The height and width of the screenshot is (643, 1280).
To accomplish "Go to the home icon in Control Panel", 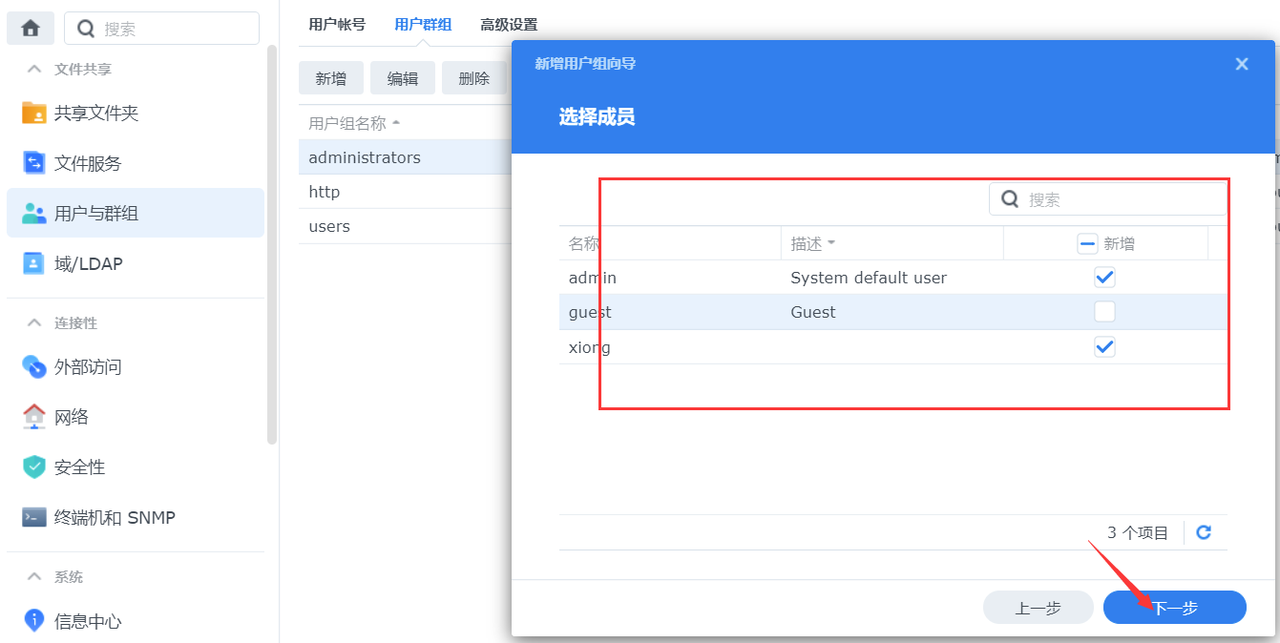I will 30,28.
